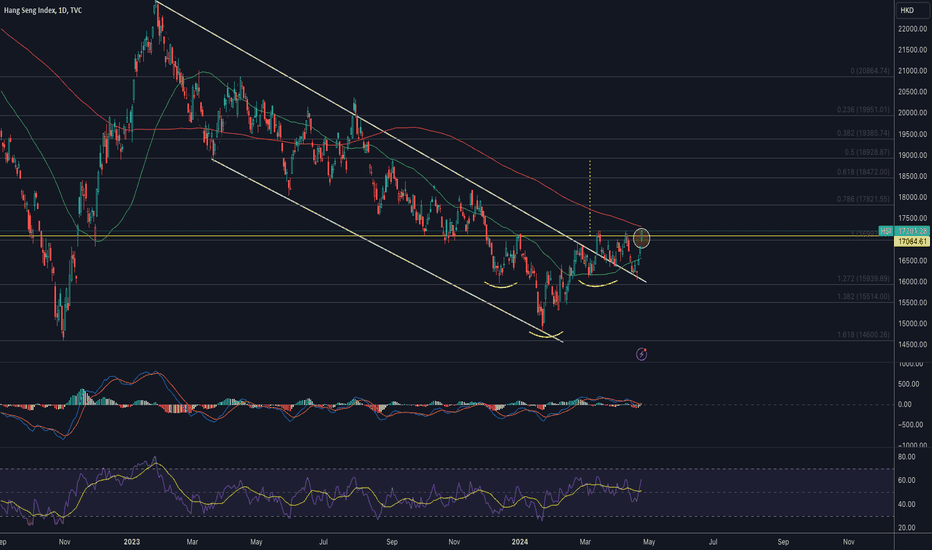The width and height of the screenshot is (932, 550).
Task: Open the HKD currency selector
Action: pos(912,10)
